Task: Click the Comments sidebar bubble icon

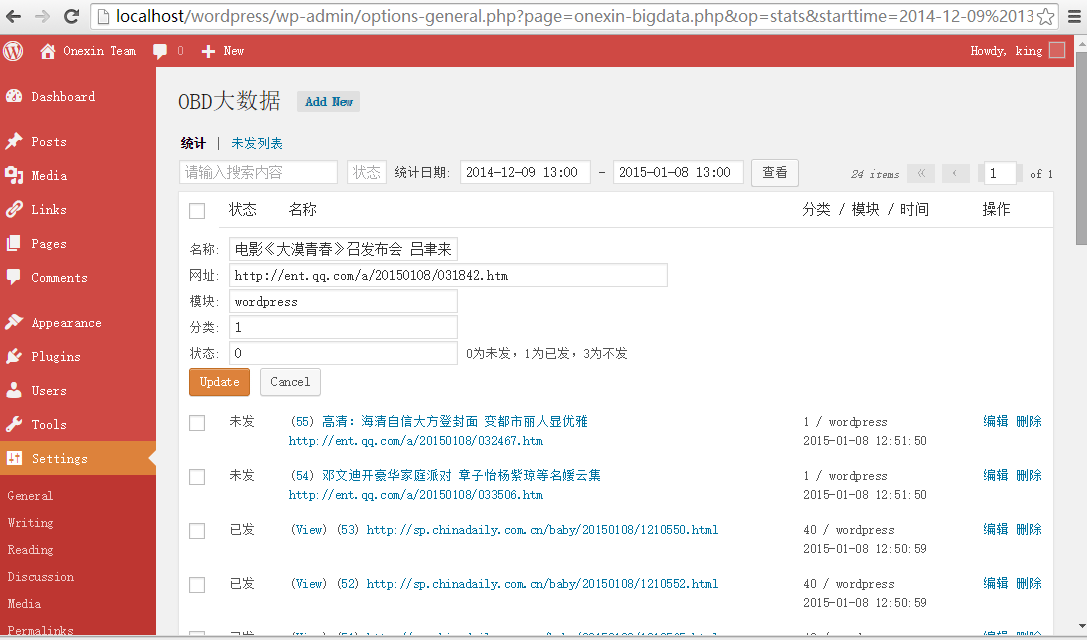Action: pyautogui.click(x=14, y=277)
